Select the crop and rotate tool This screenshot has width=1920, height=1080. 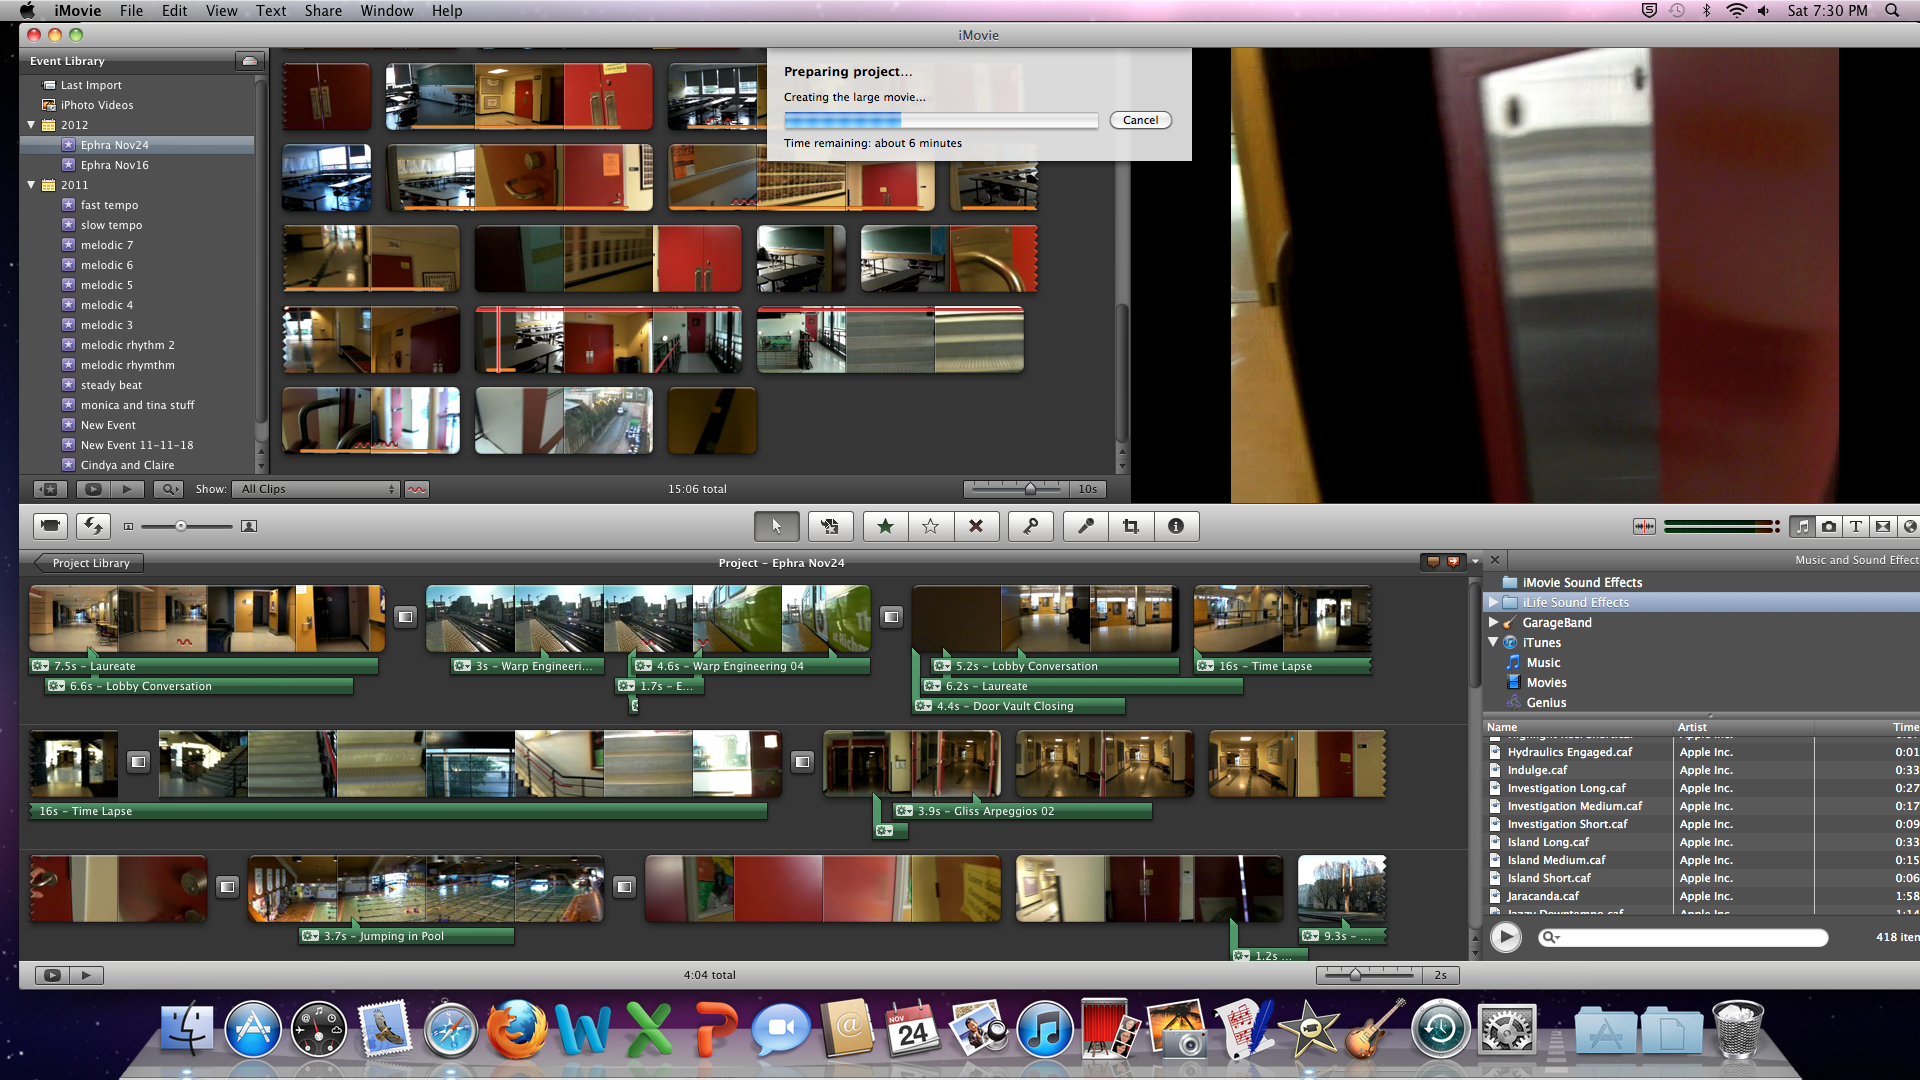coord(1131,526)
